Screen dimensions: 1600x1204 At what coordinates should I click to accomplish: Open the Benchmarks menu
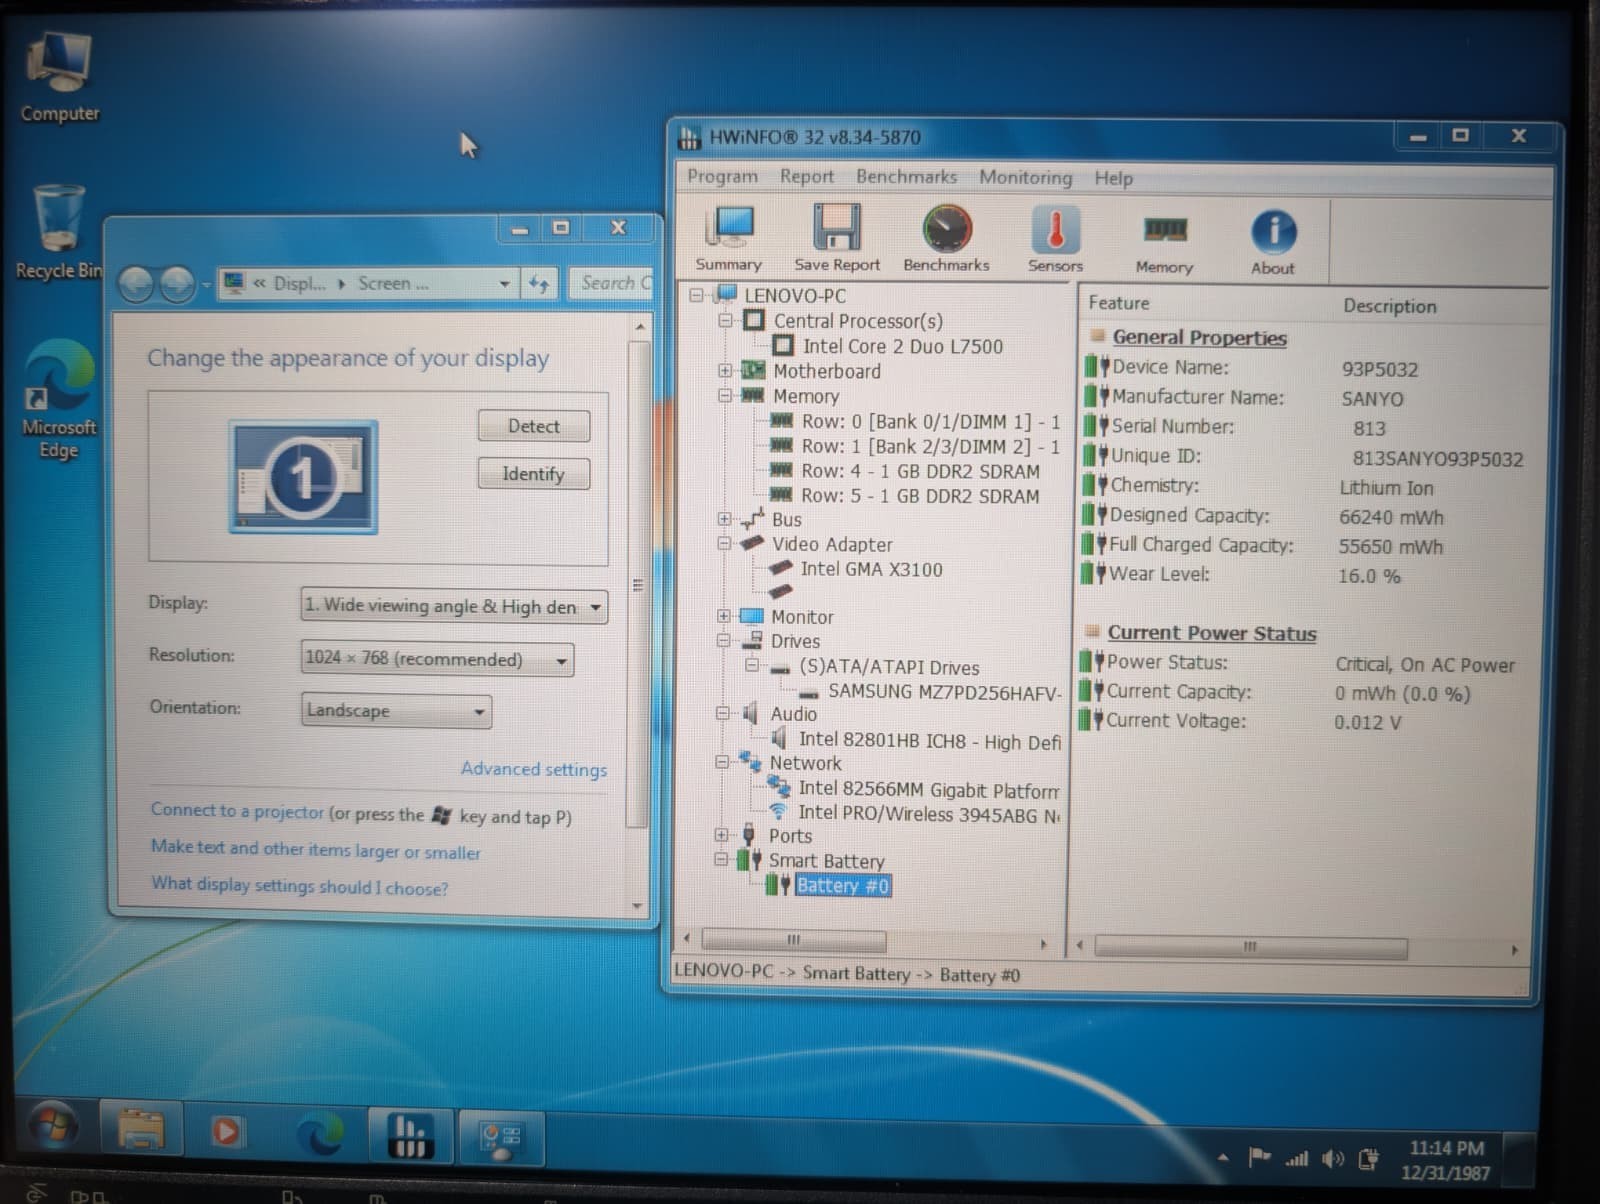click(906, 177)
